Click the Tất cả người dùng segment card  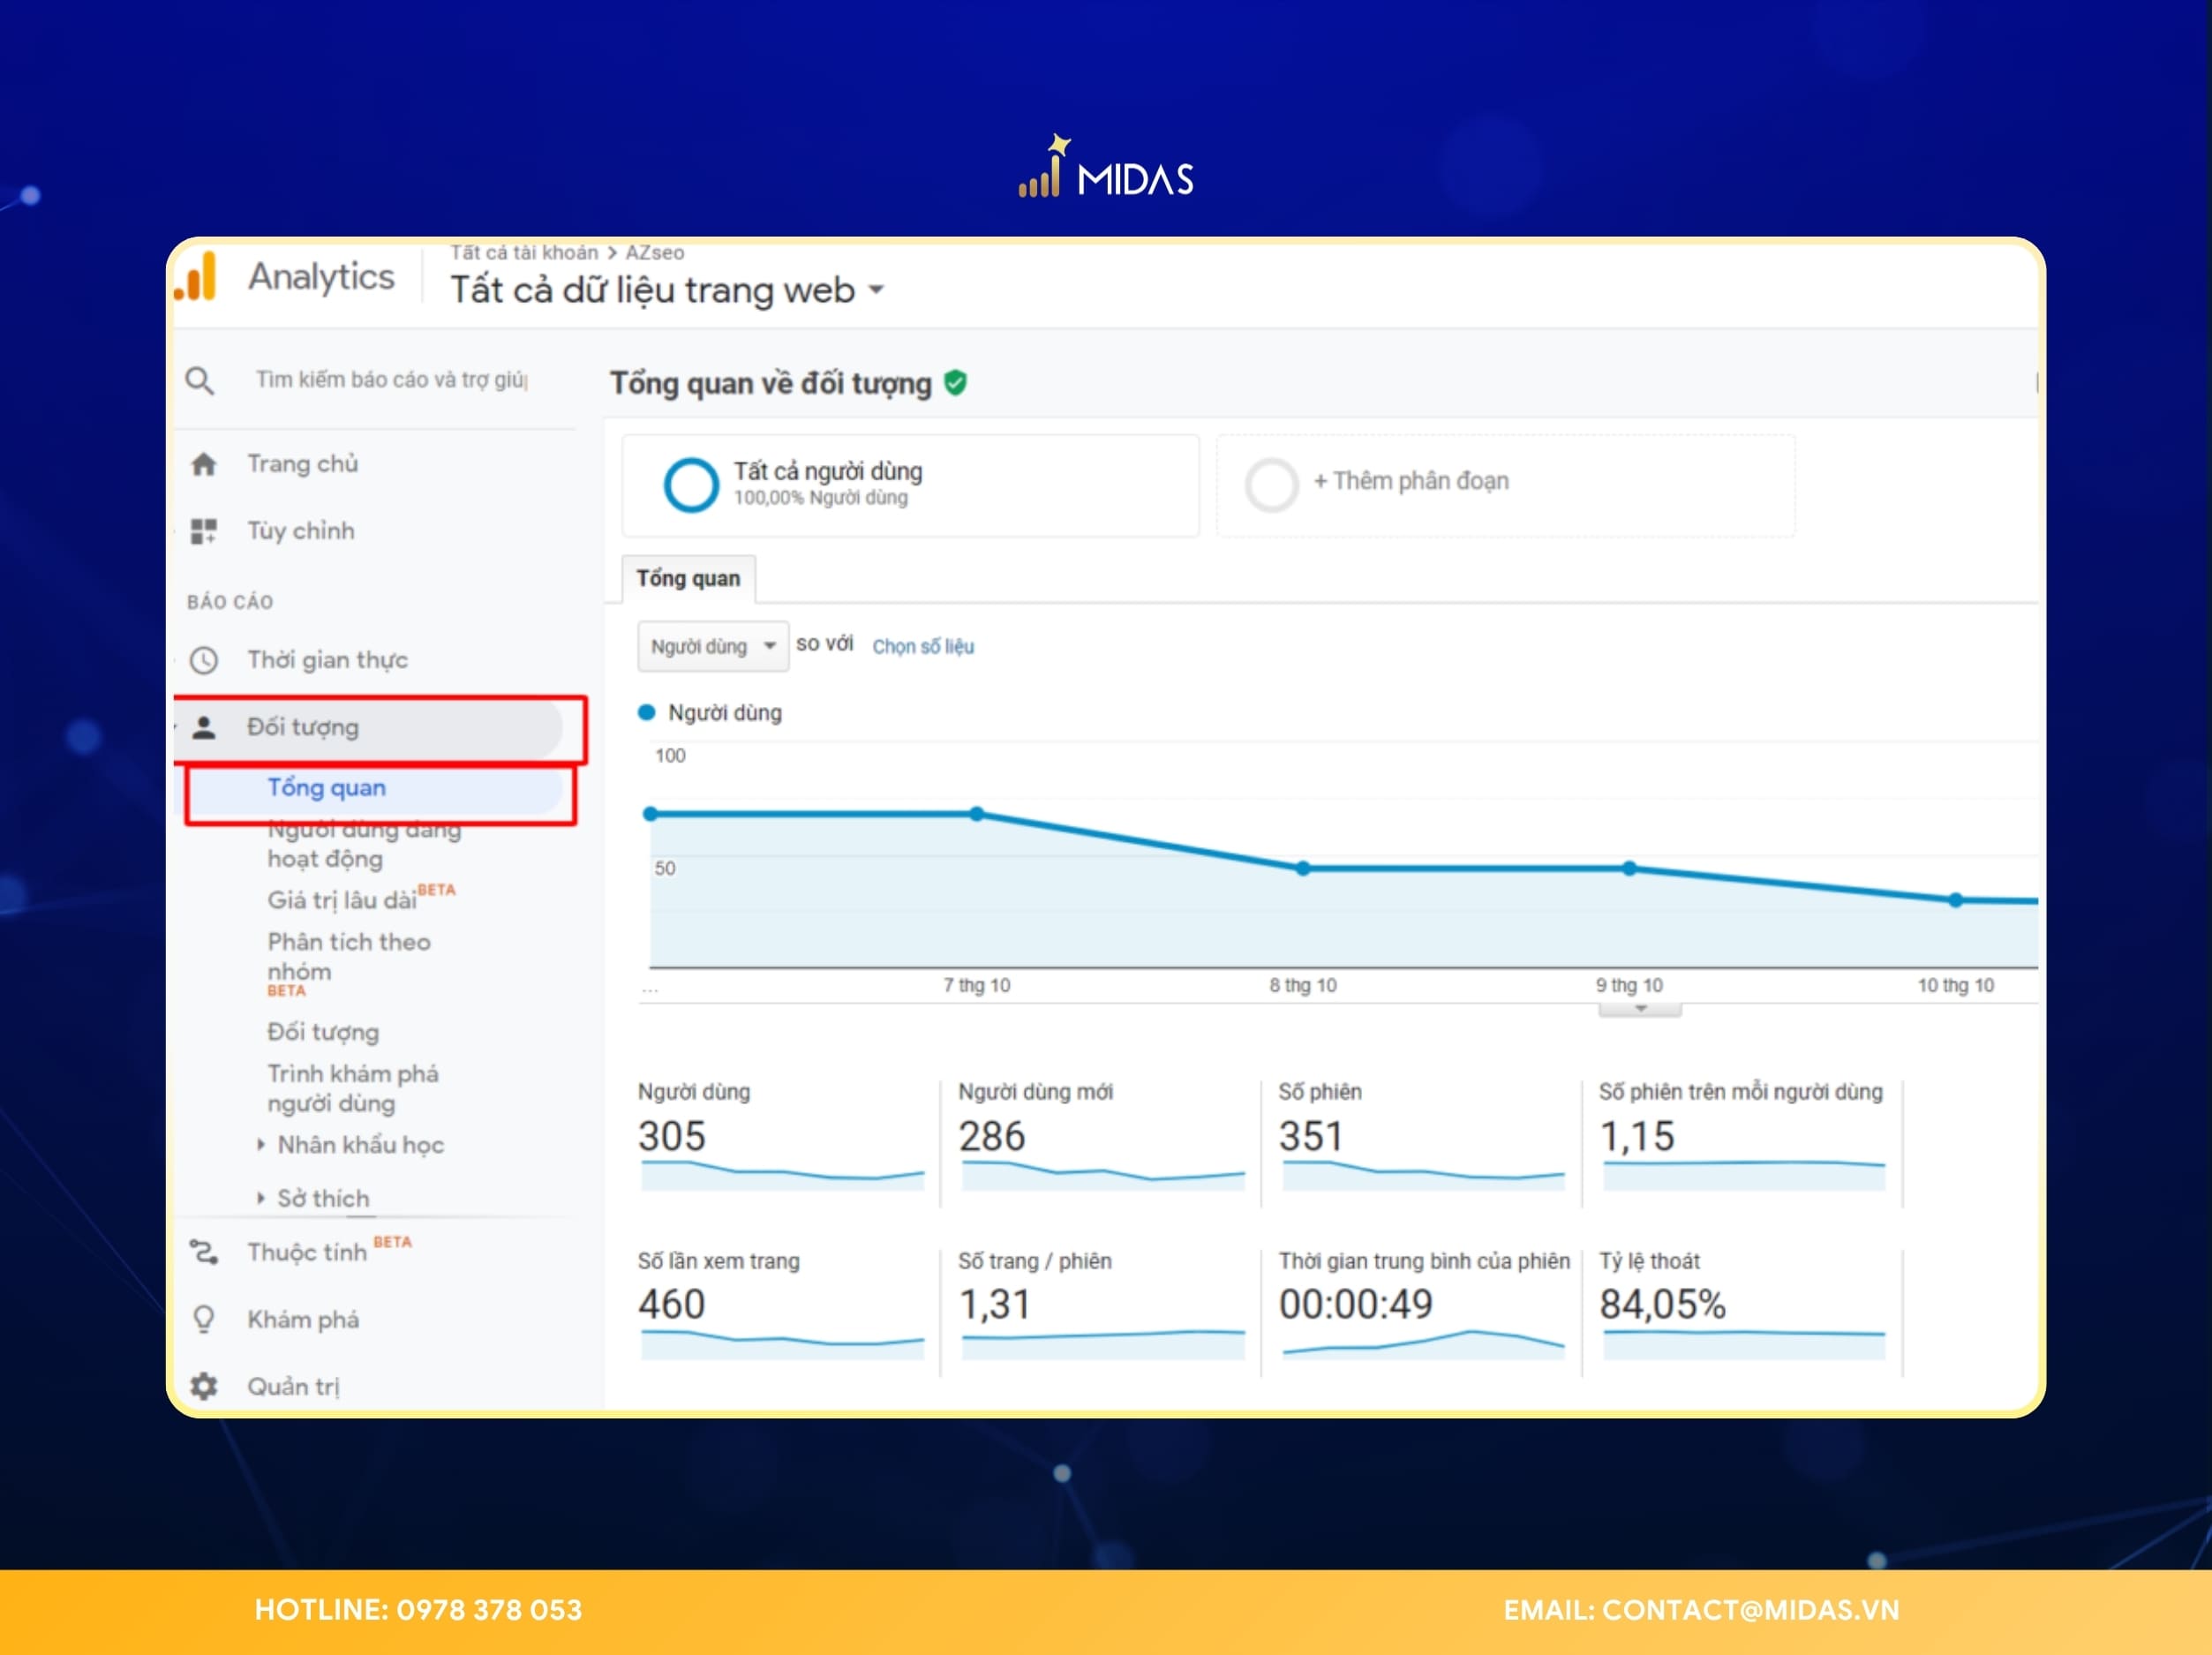pos(910,485)
